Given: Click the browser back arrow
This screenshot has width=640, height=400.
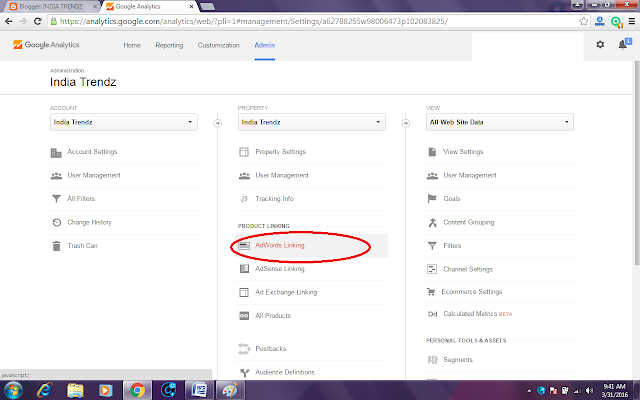Looking at the screenshot, I should (9, 21).
